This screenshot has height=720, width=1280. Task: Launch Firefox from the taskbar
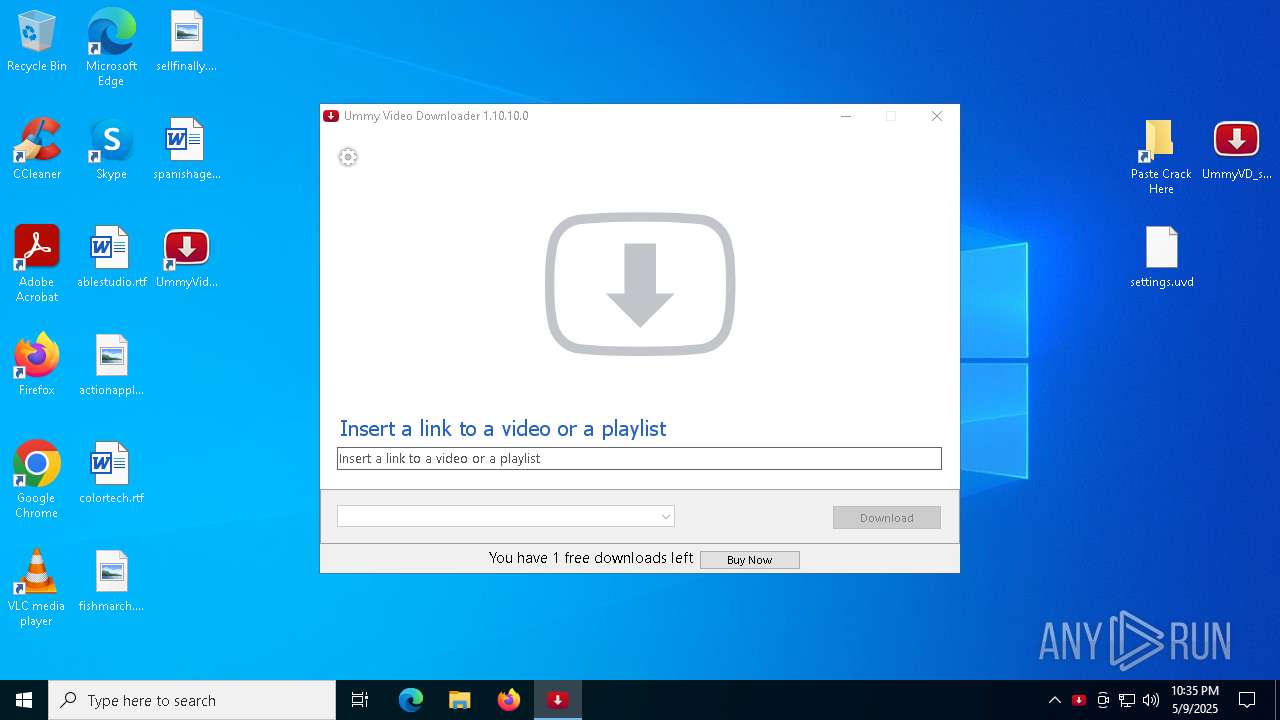(508, 700)
